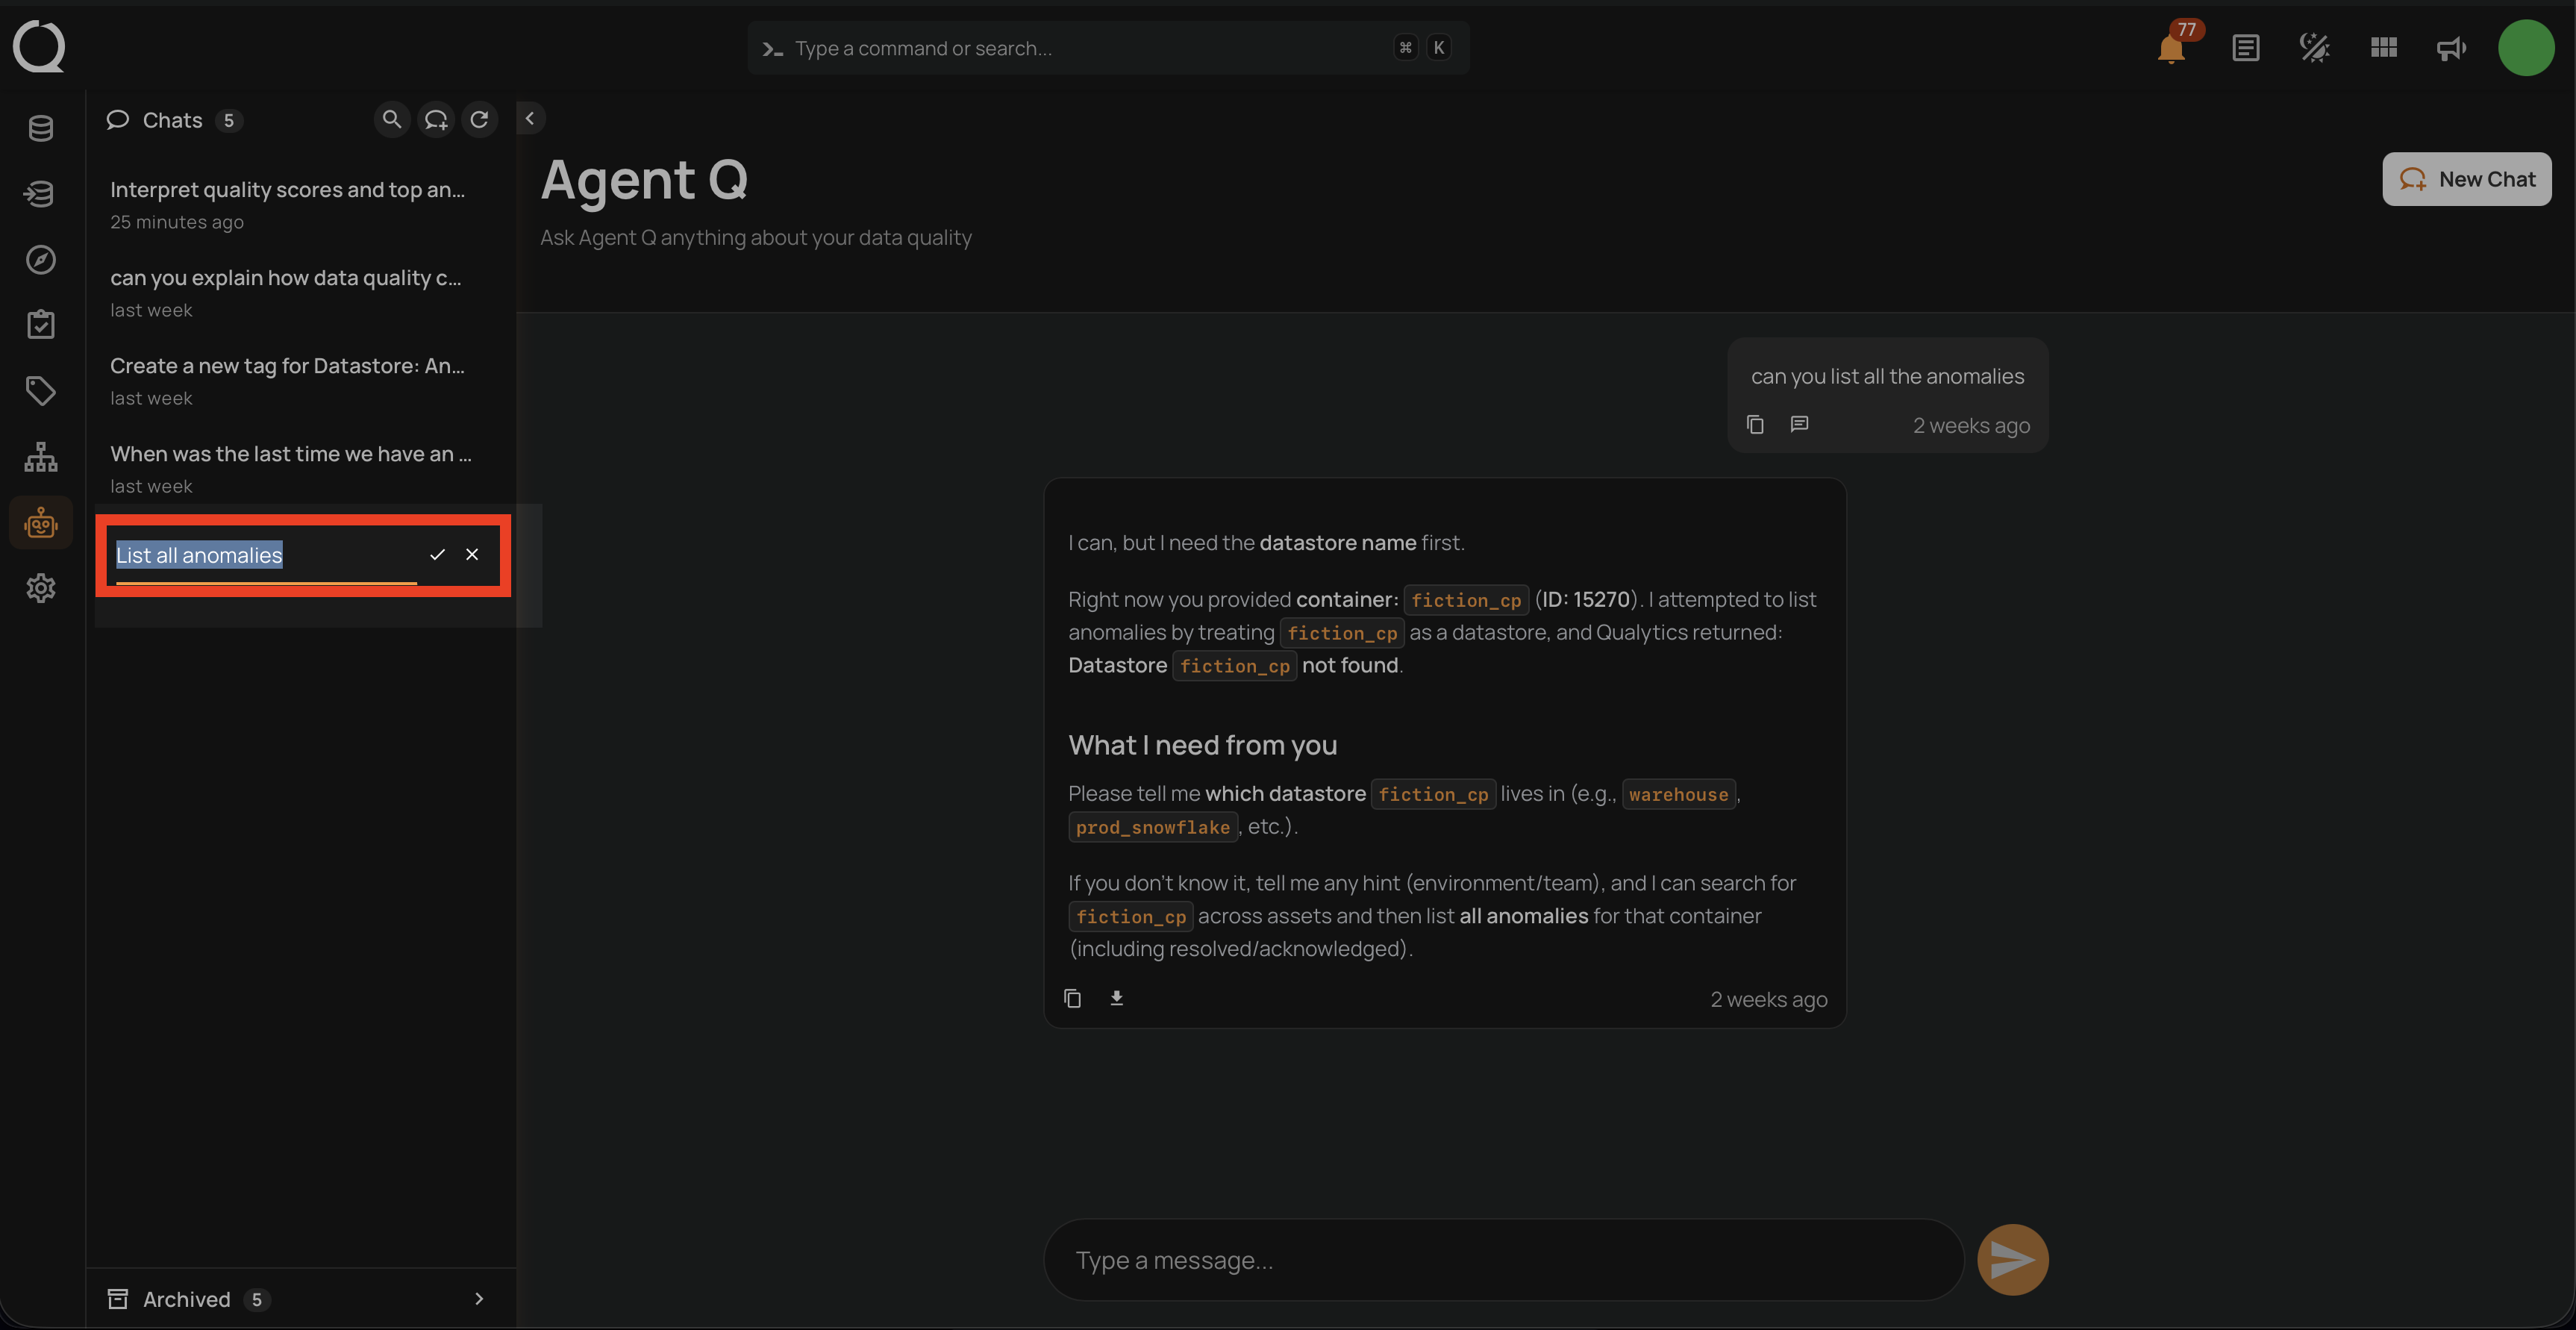Open 'Interpret quality scores' chat
The image size is (2576, 1330).
pyautogui.click(x=288, y=204)
